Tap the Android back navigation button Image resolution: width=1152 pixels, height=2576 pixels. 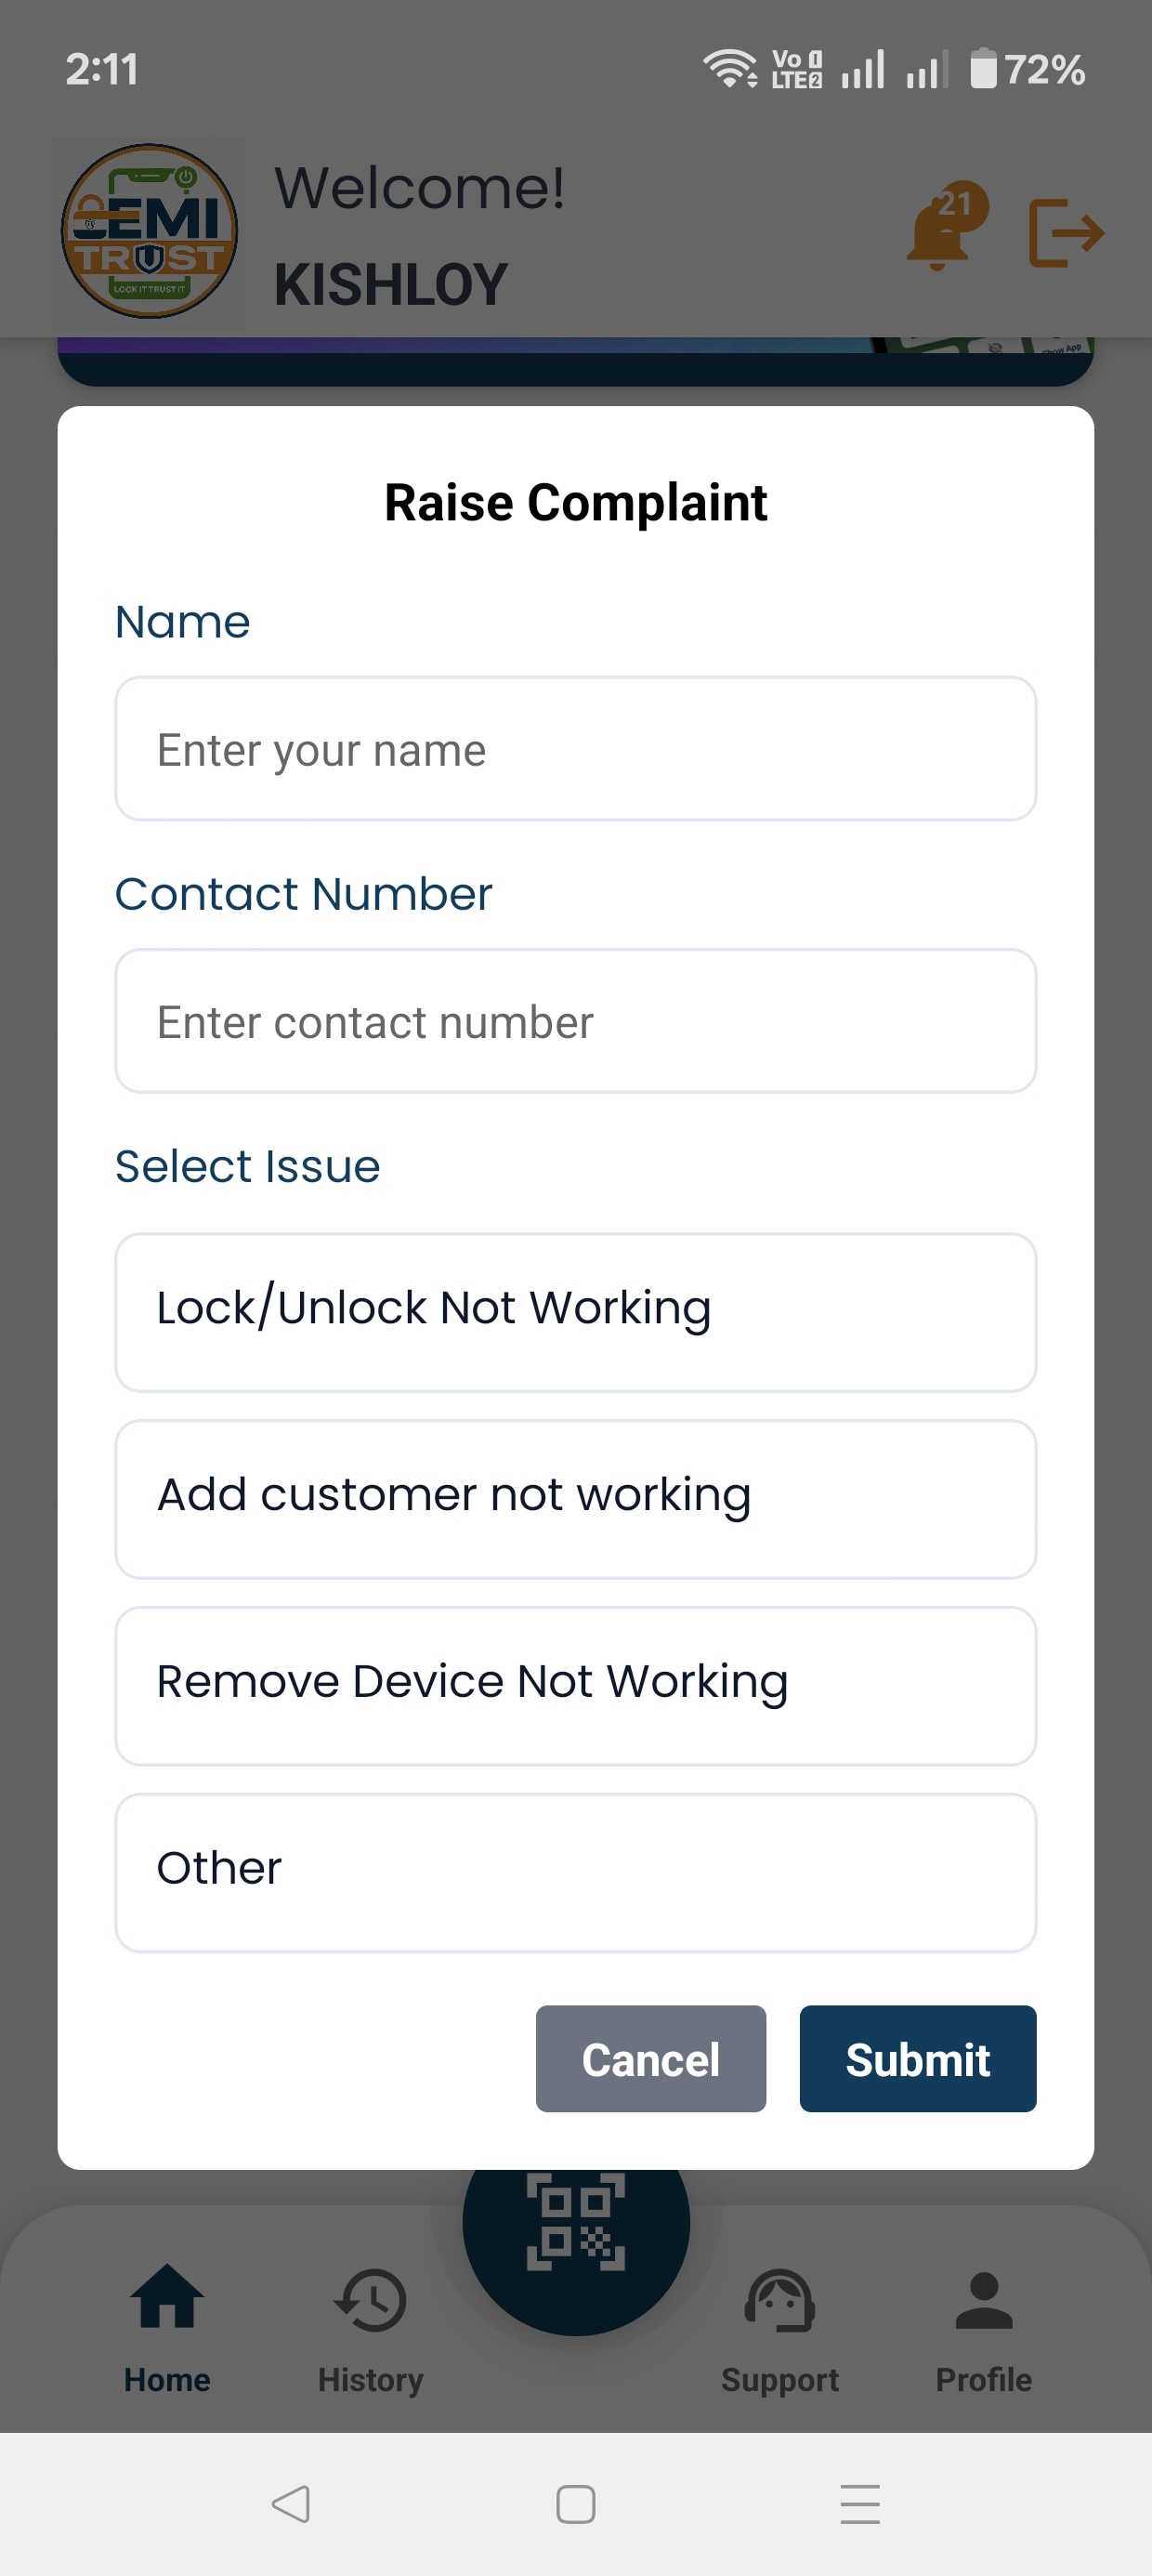[290, 2504]
